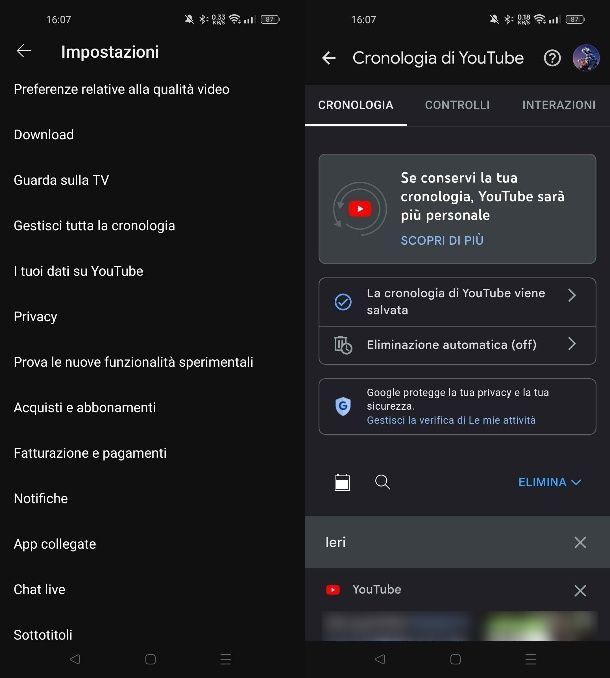Viewport: 610px width, 678px height.
Task: Open account profile avatar
Action: [586, 58]
